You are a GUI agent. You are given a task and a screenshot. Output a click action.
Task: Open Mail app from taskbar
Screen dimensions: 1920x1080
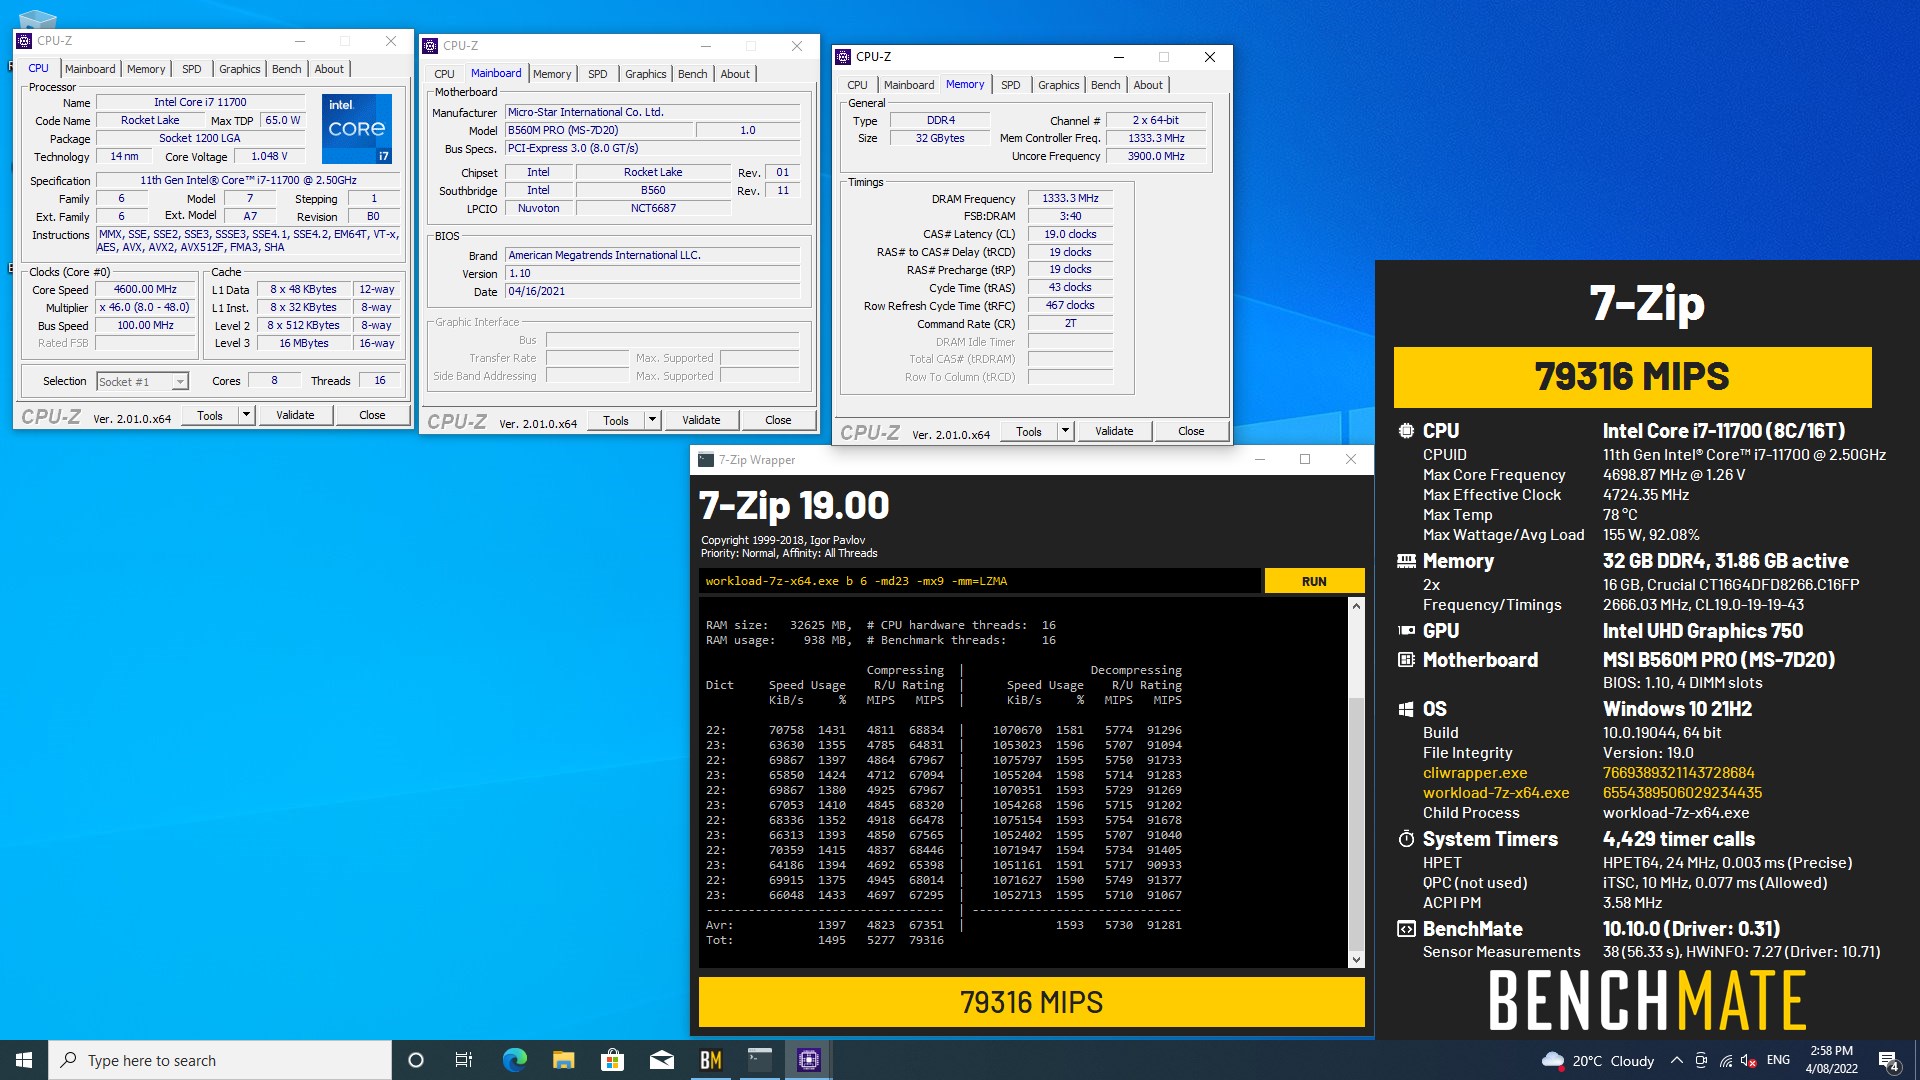point(661,1060)
